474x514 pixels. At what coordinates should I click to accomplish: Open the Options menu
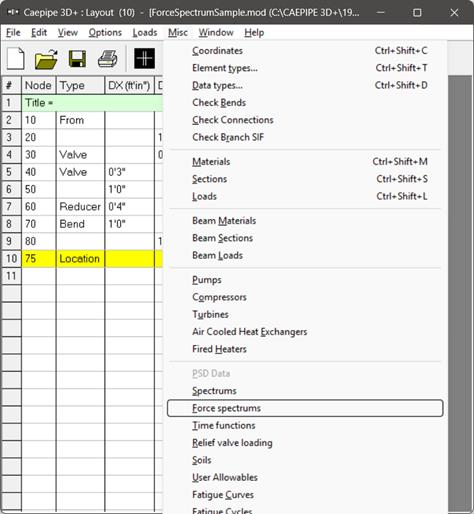[105, 33]
